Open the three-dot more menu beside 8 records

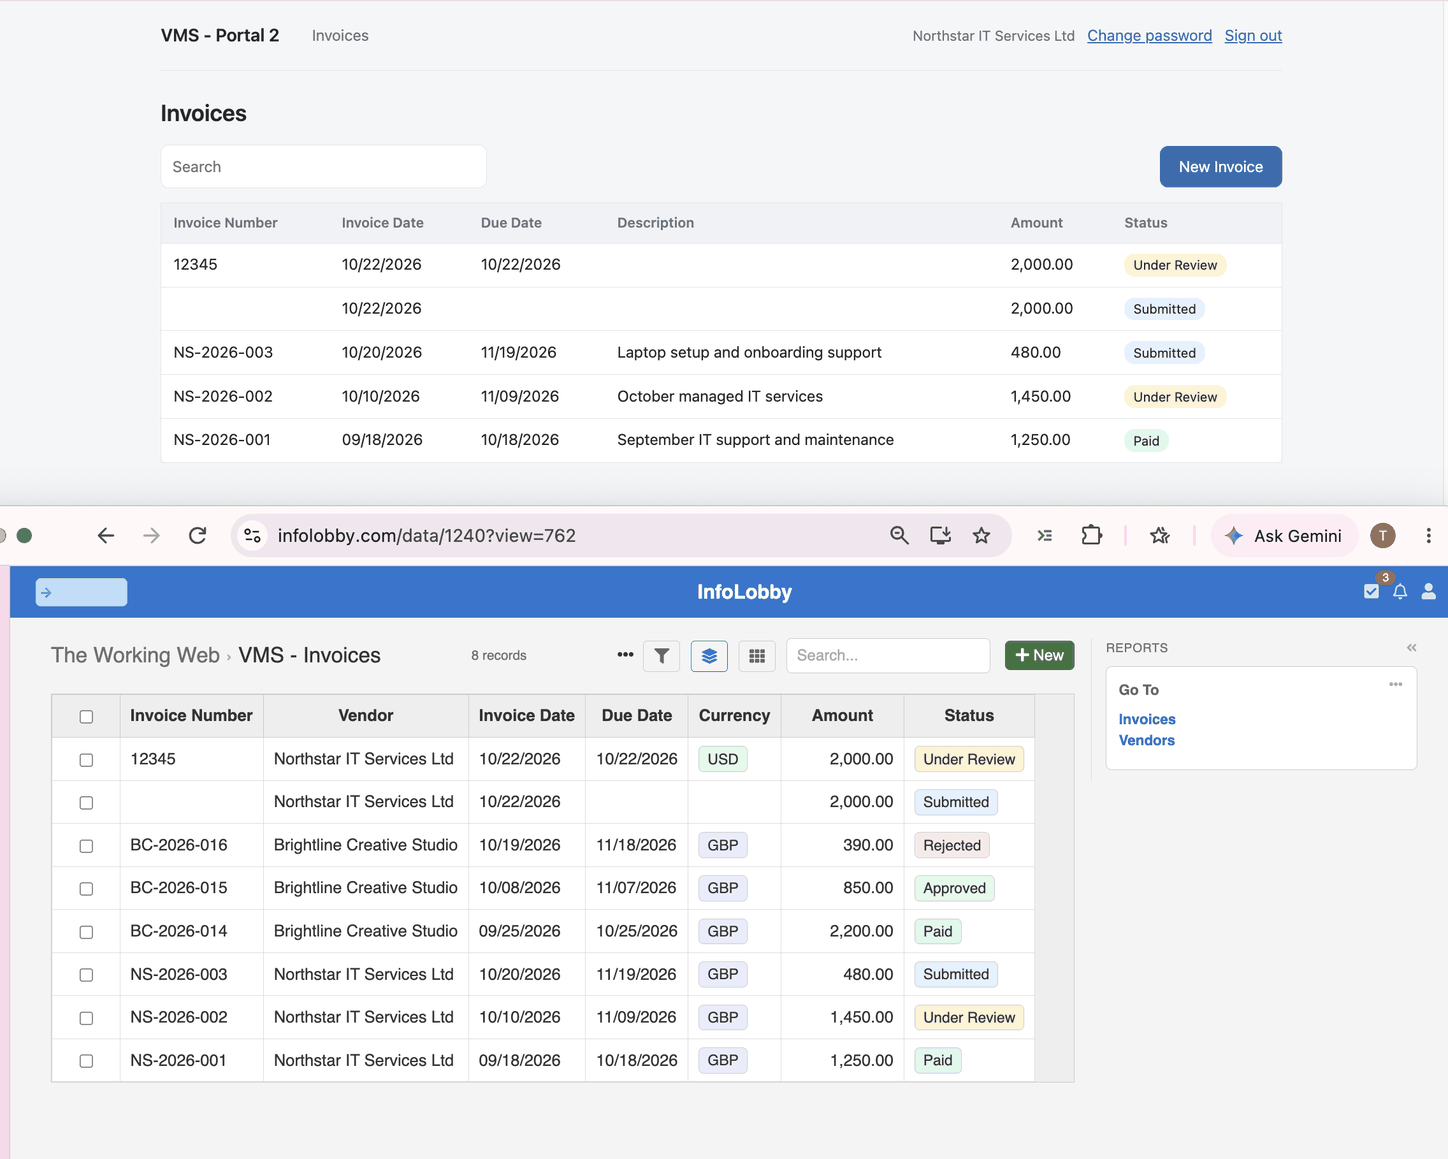point(625,655)
